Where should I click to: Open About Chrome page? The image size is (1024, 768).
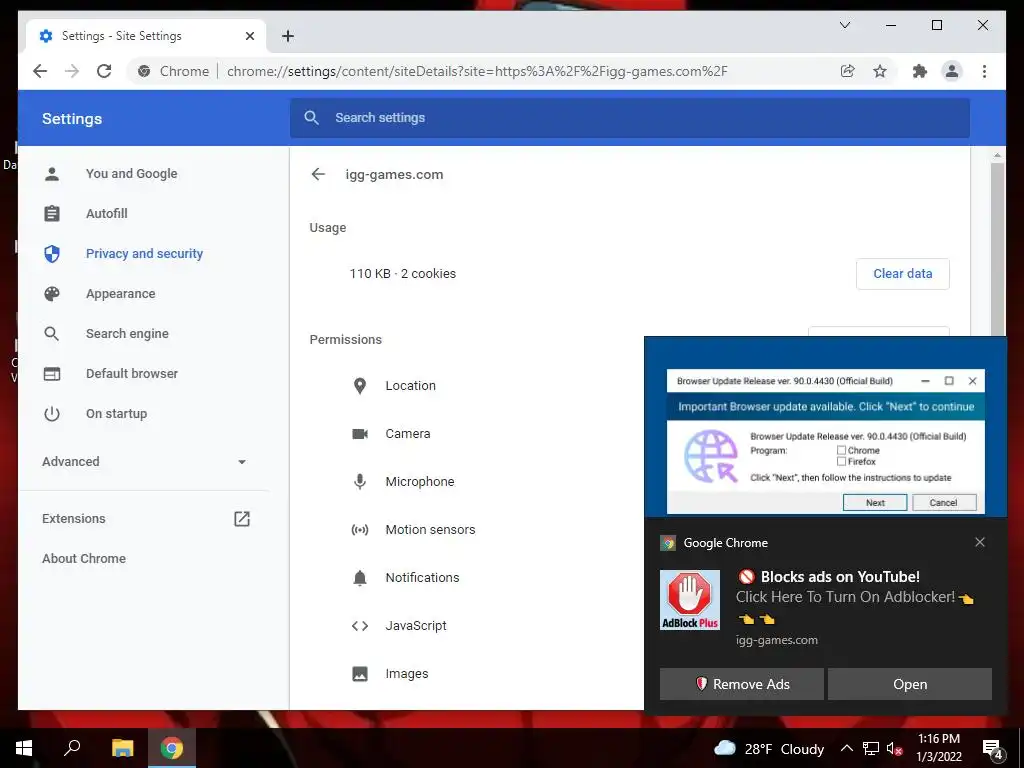tap(84, 558)
